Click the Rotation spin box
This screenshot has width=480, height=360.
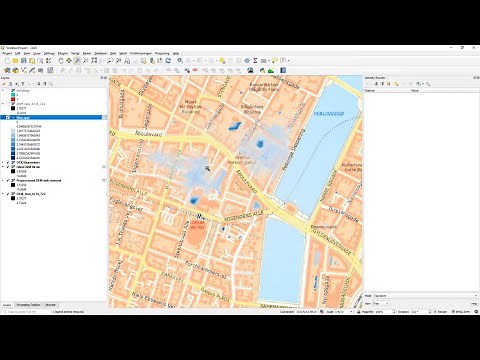[x=421, y=312]
